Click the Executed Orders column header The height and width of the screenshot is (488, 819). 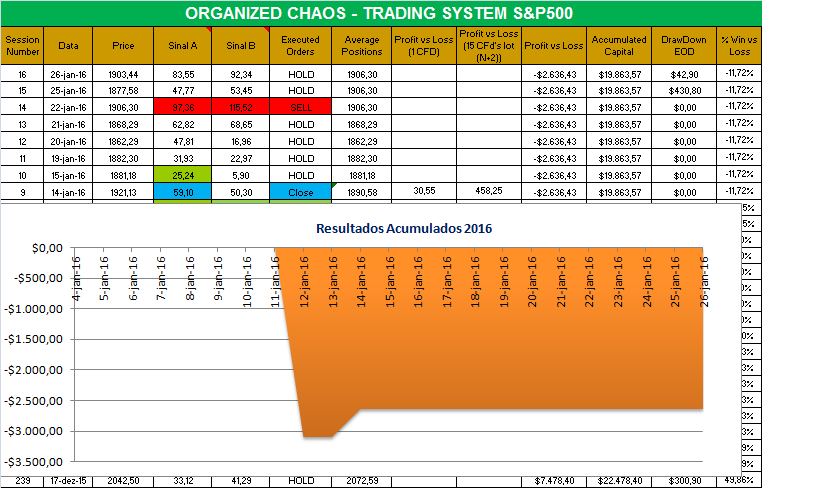click(x=300, y=46)
